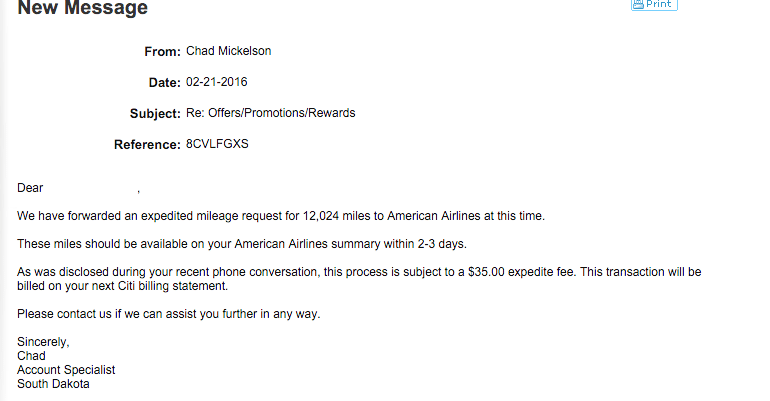This screenshot has height=401, width=770.
Task: Click the Citi billing statement line
Action: tap(122, 286)
